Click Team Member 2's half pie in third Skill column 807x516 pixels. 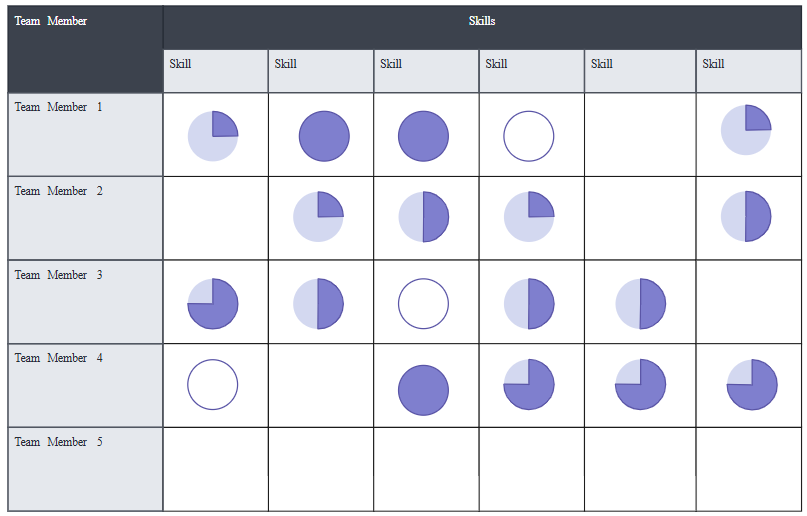(x=423, y=217)
